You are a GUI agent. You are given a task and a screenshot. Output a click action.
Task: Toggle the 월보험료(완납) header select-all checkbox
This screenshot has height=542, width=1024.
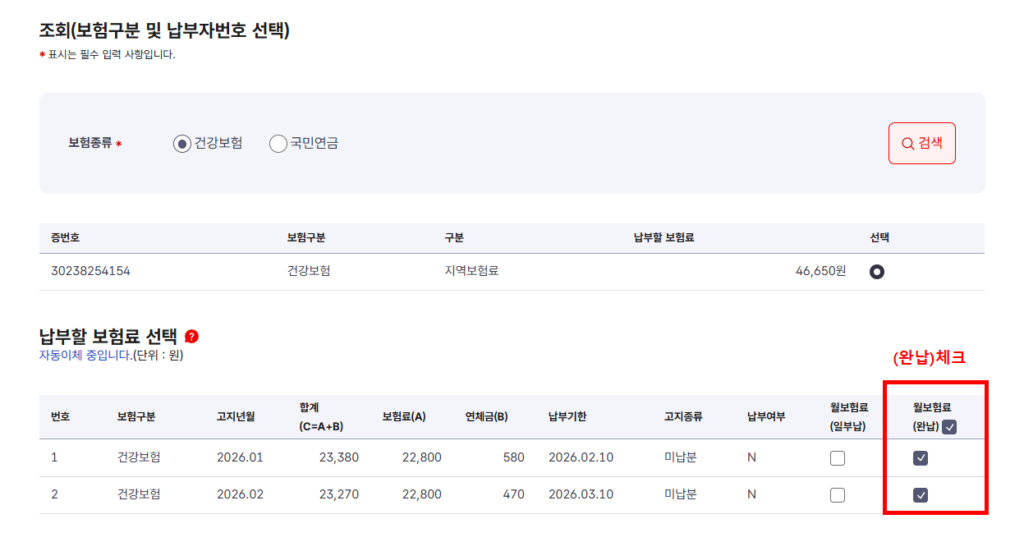tap(950, 427)
